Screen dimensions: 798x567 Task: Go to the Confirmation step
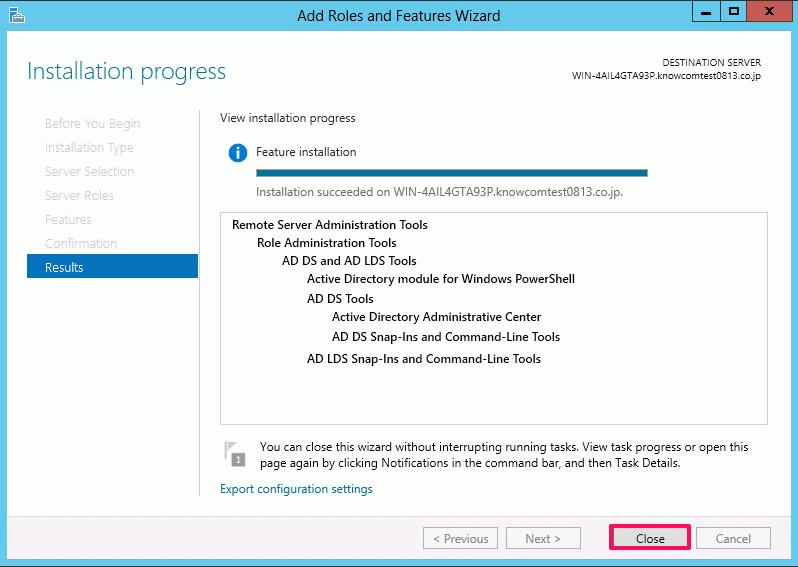(81, 243)
